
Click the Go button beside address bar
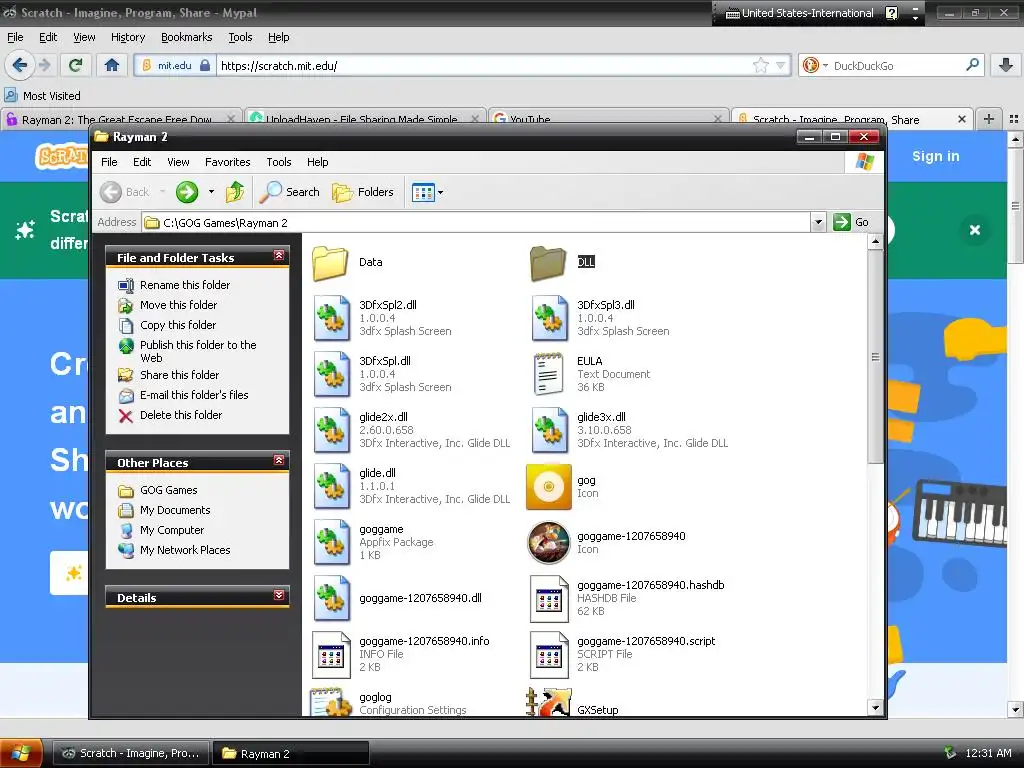(x=852, y=223)
